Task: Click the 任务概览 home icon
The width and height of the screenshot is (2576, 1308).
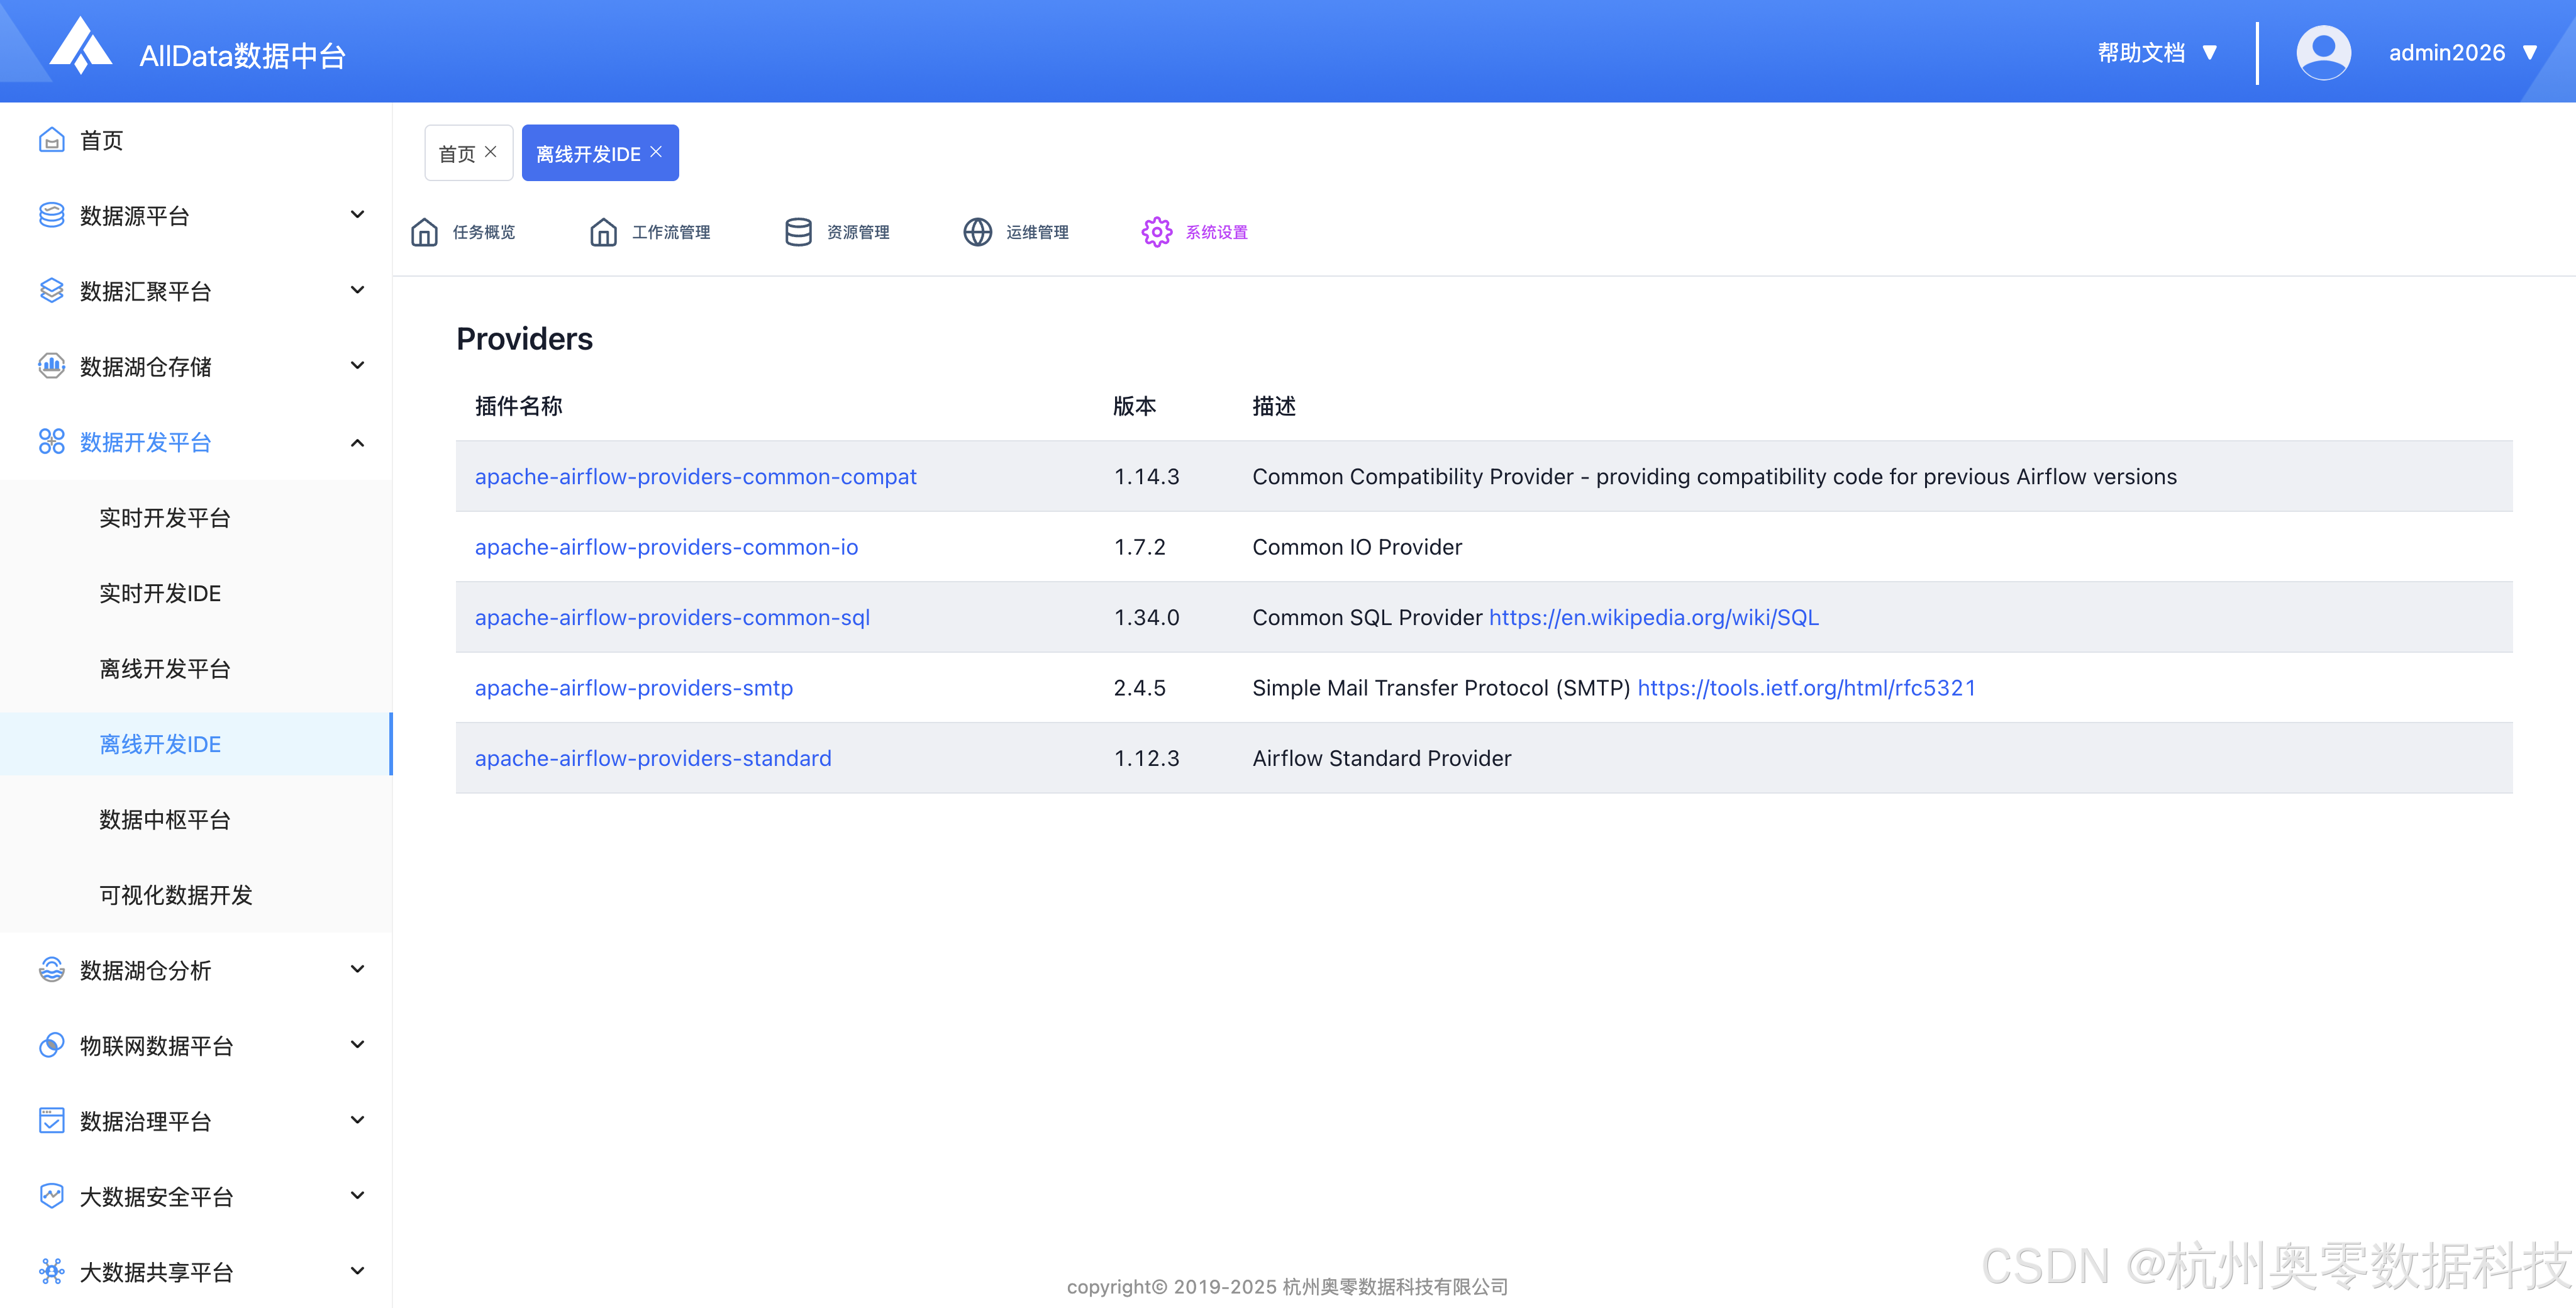Action: [424, 232]
